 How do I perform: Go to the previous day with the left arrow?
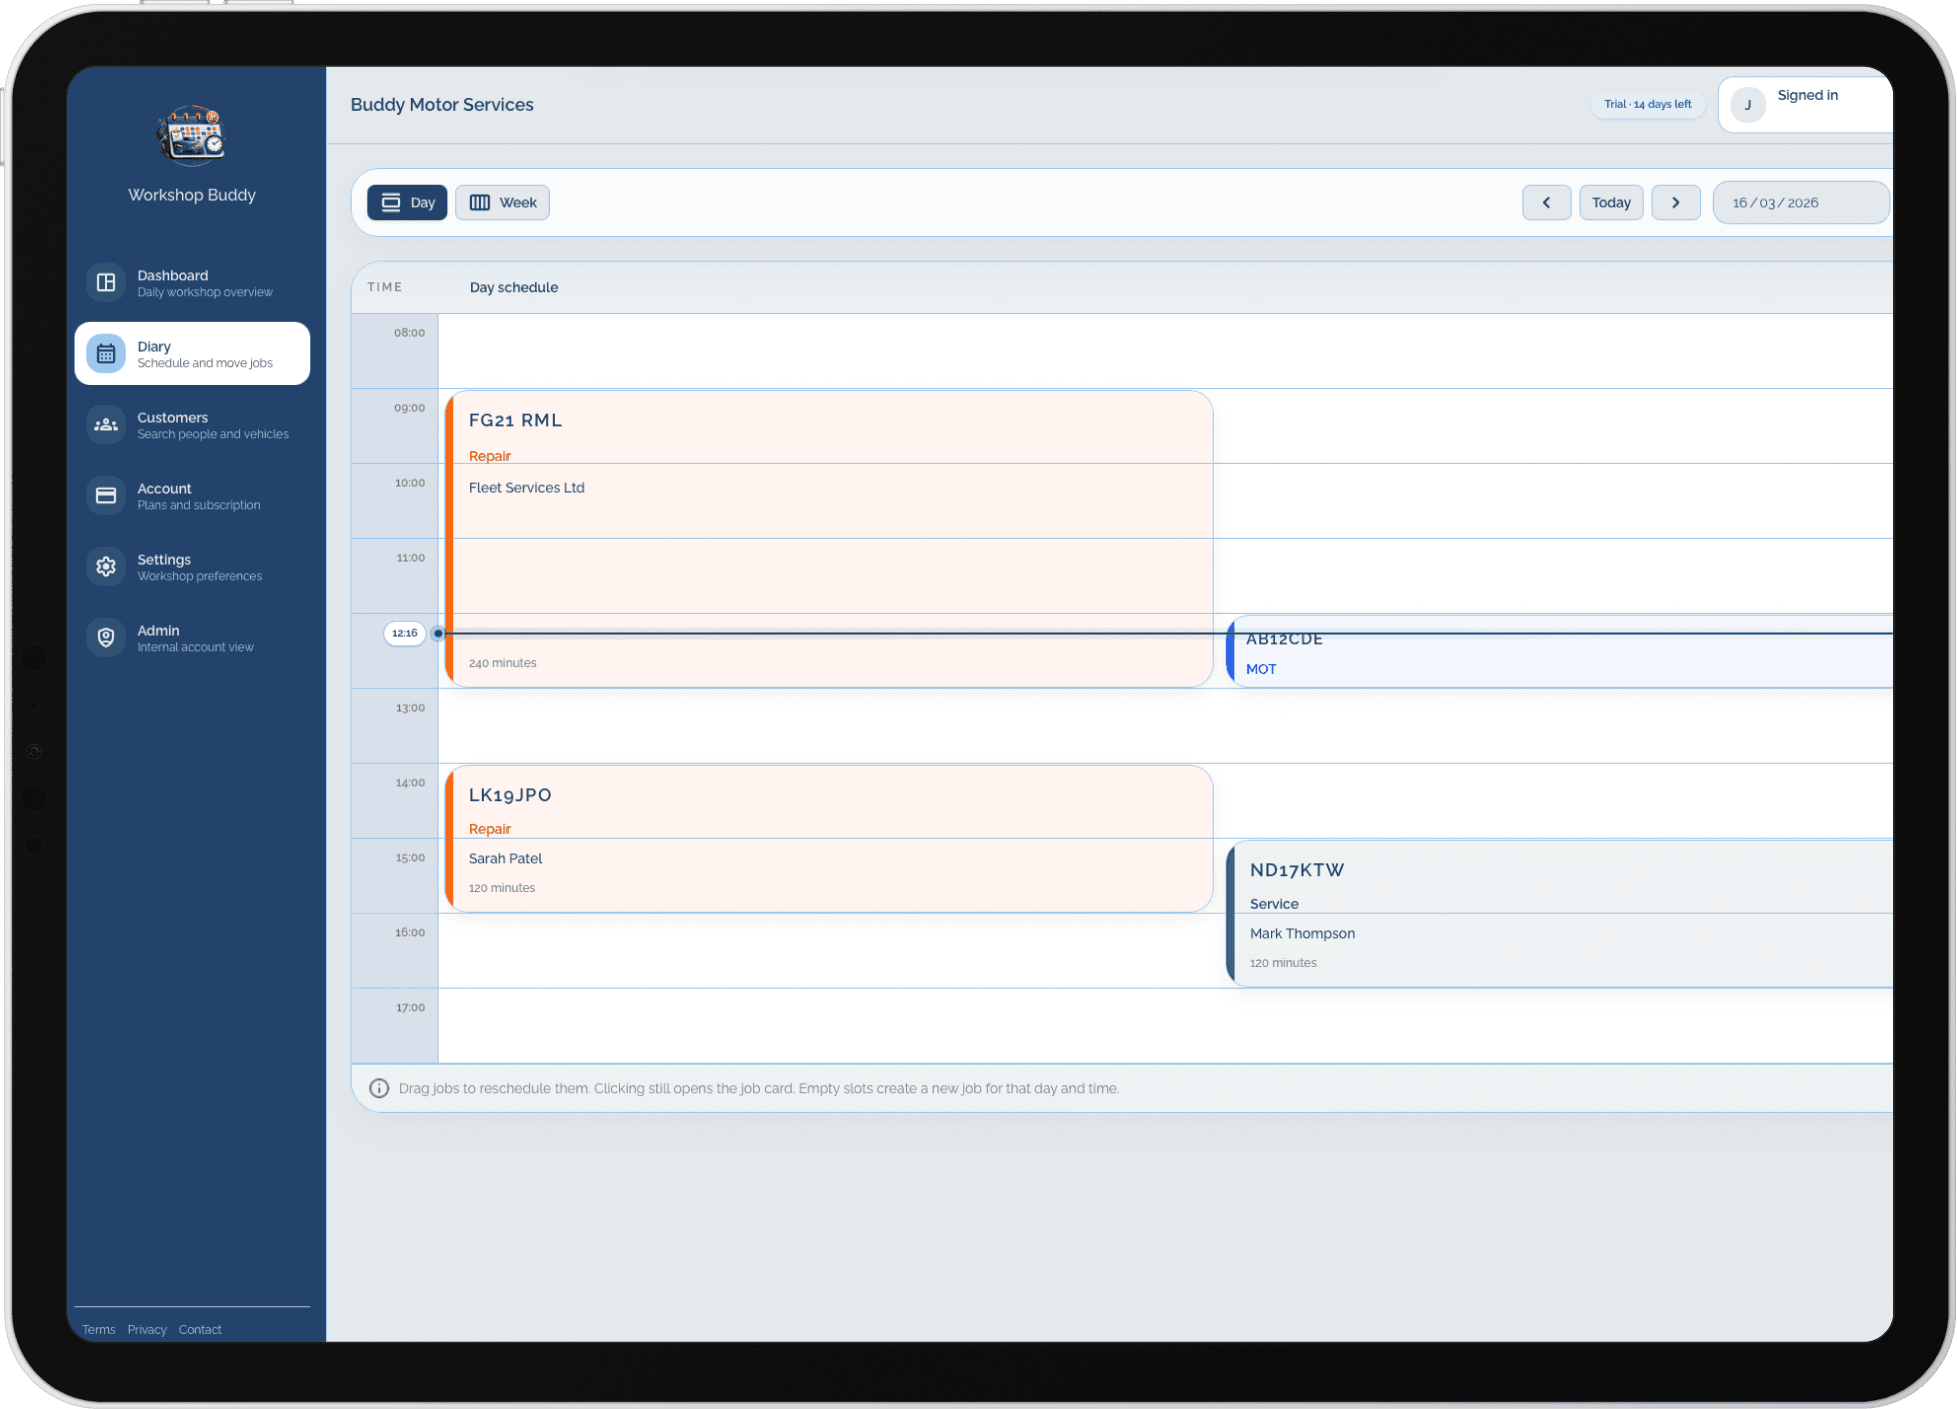1547,202
